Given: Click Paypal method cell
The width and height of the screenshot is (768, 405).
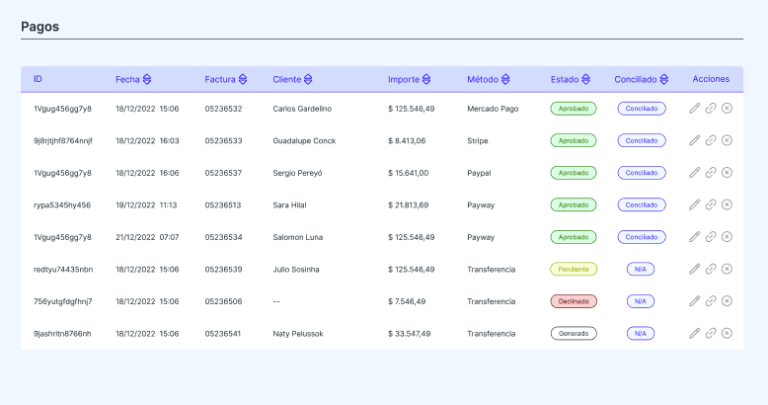Looking at the screenshot, I should 479,173.
